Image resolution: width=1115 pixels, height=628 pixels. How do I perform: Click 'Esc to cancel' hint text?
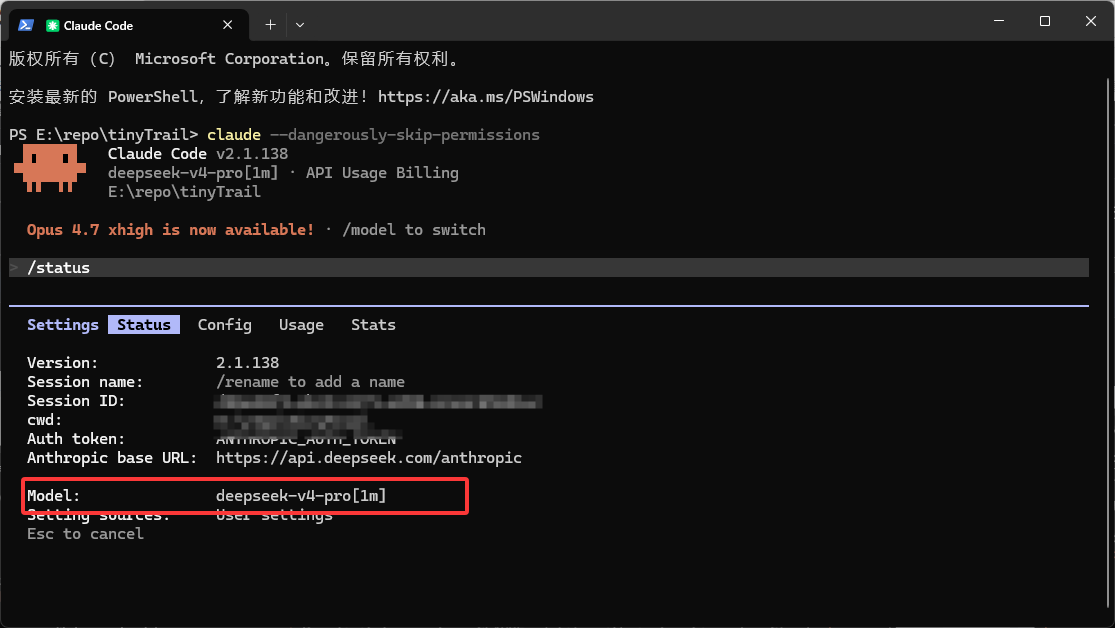coord(85,534)
